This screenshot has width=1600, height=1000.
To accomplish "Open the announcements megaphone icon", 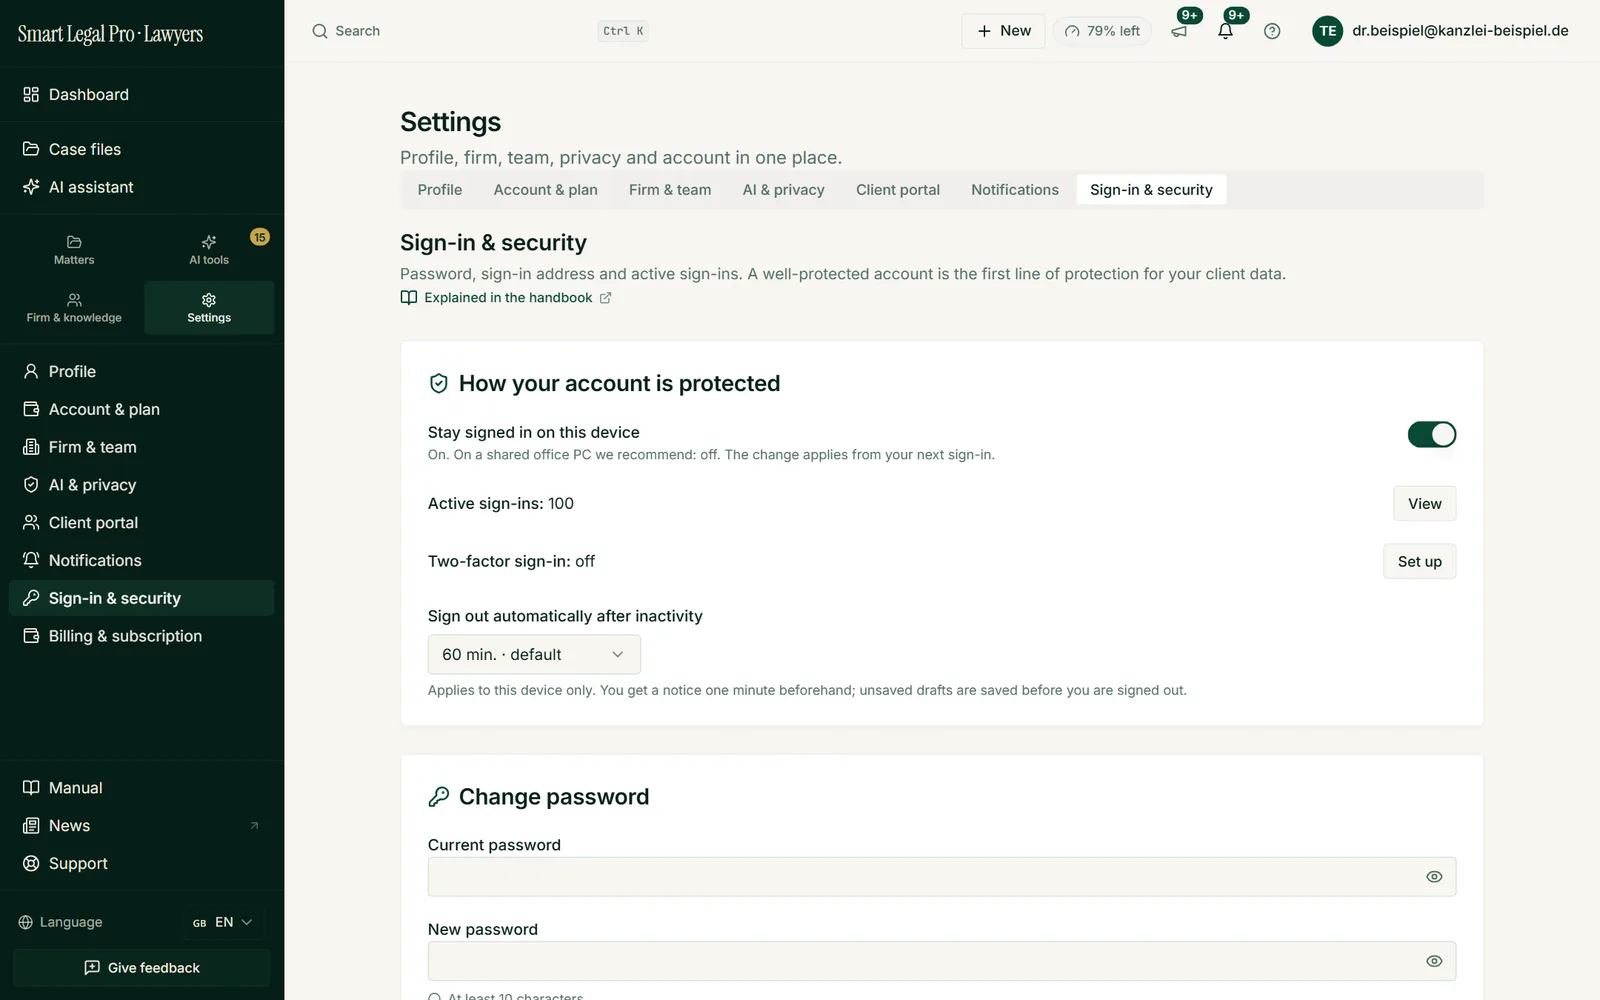I will coord(1180,31).
